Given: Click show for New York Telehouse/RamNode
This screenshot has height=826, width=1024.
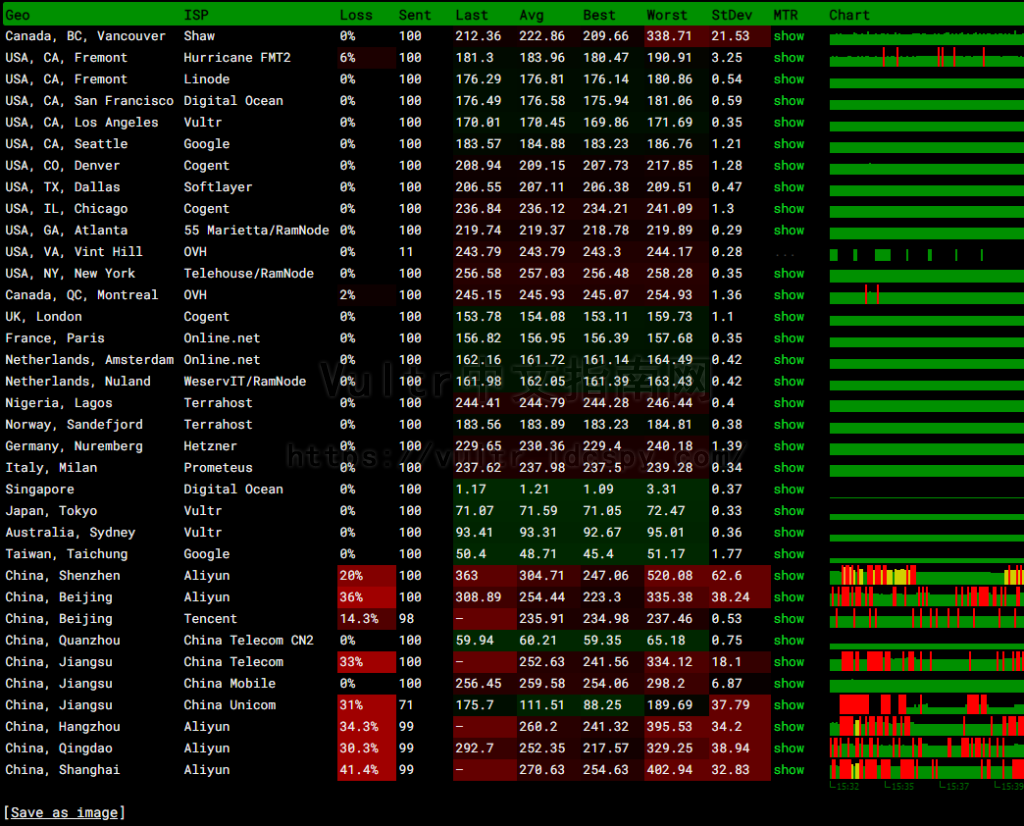Looking at the screenshot, I should (788, 273).
